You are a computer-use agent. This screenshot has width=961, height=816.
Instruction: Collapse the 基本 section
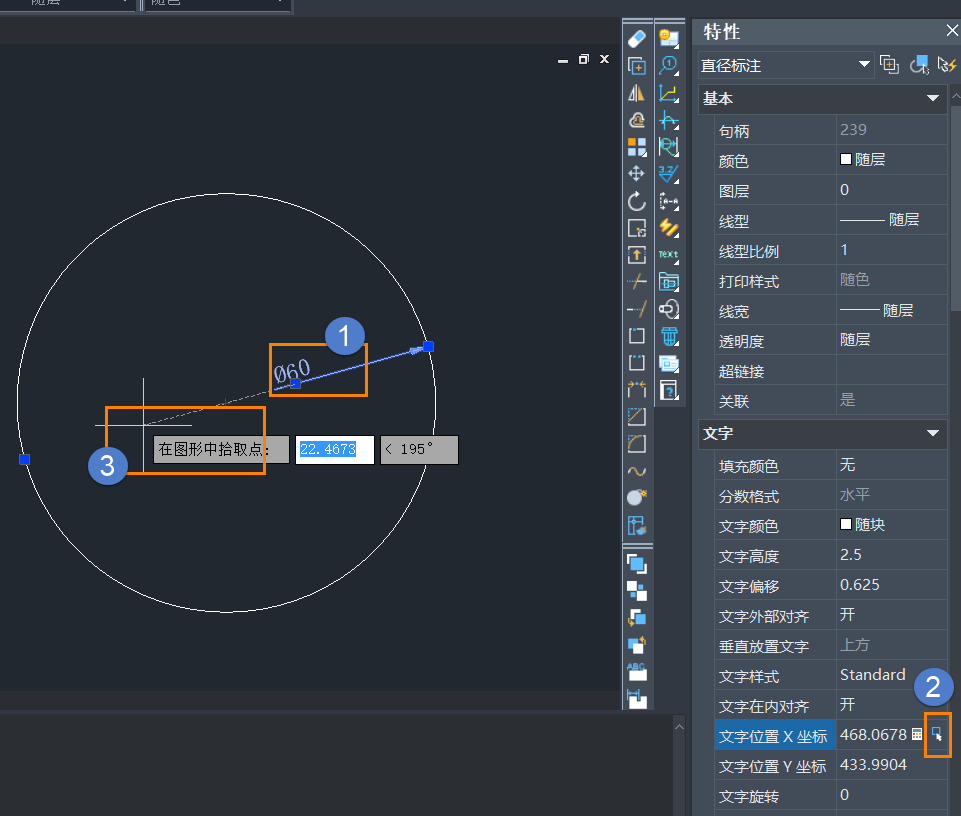coord(933,98)
